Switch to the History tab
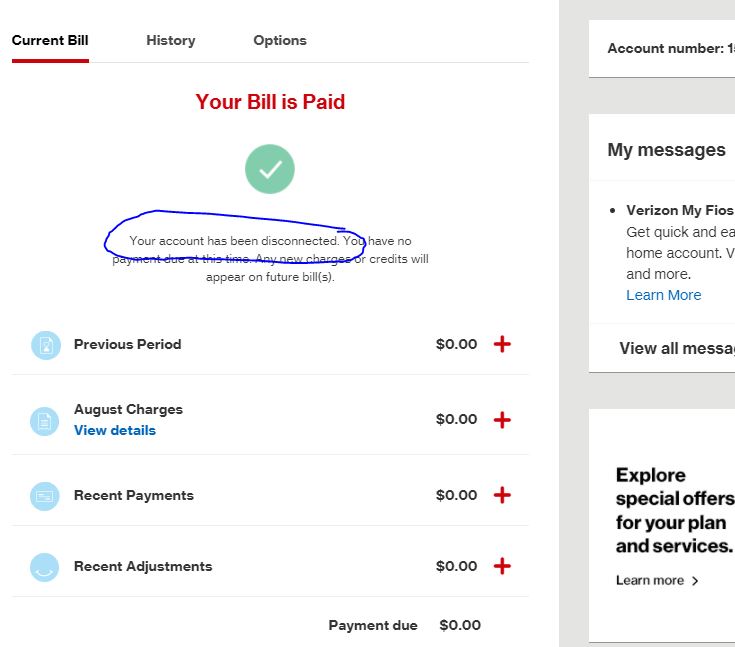The image size is (735, 647). tap(171, 40)
